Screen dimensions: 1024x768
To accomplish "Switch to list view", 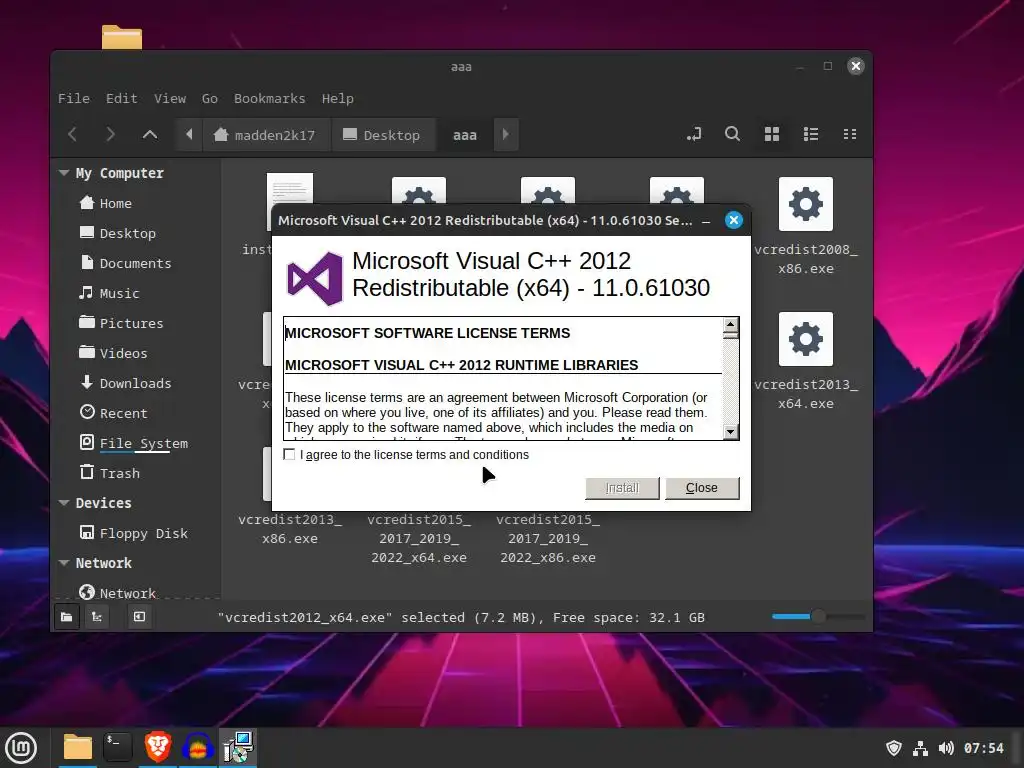I will 810,134.
